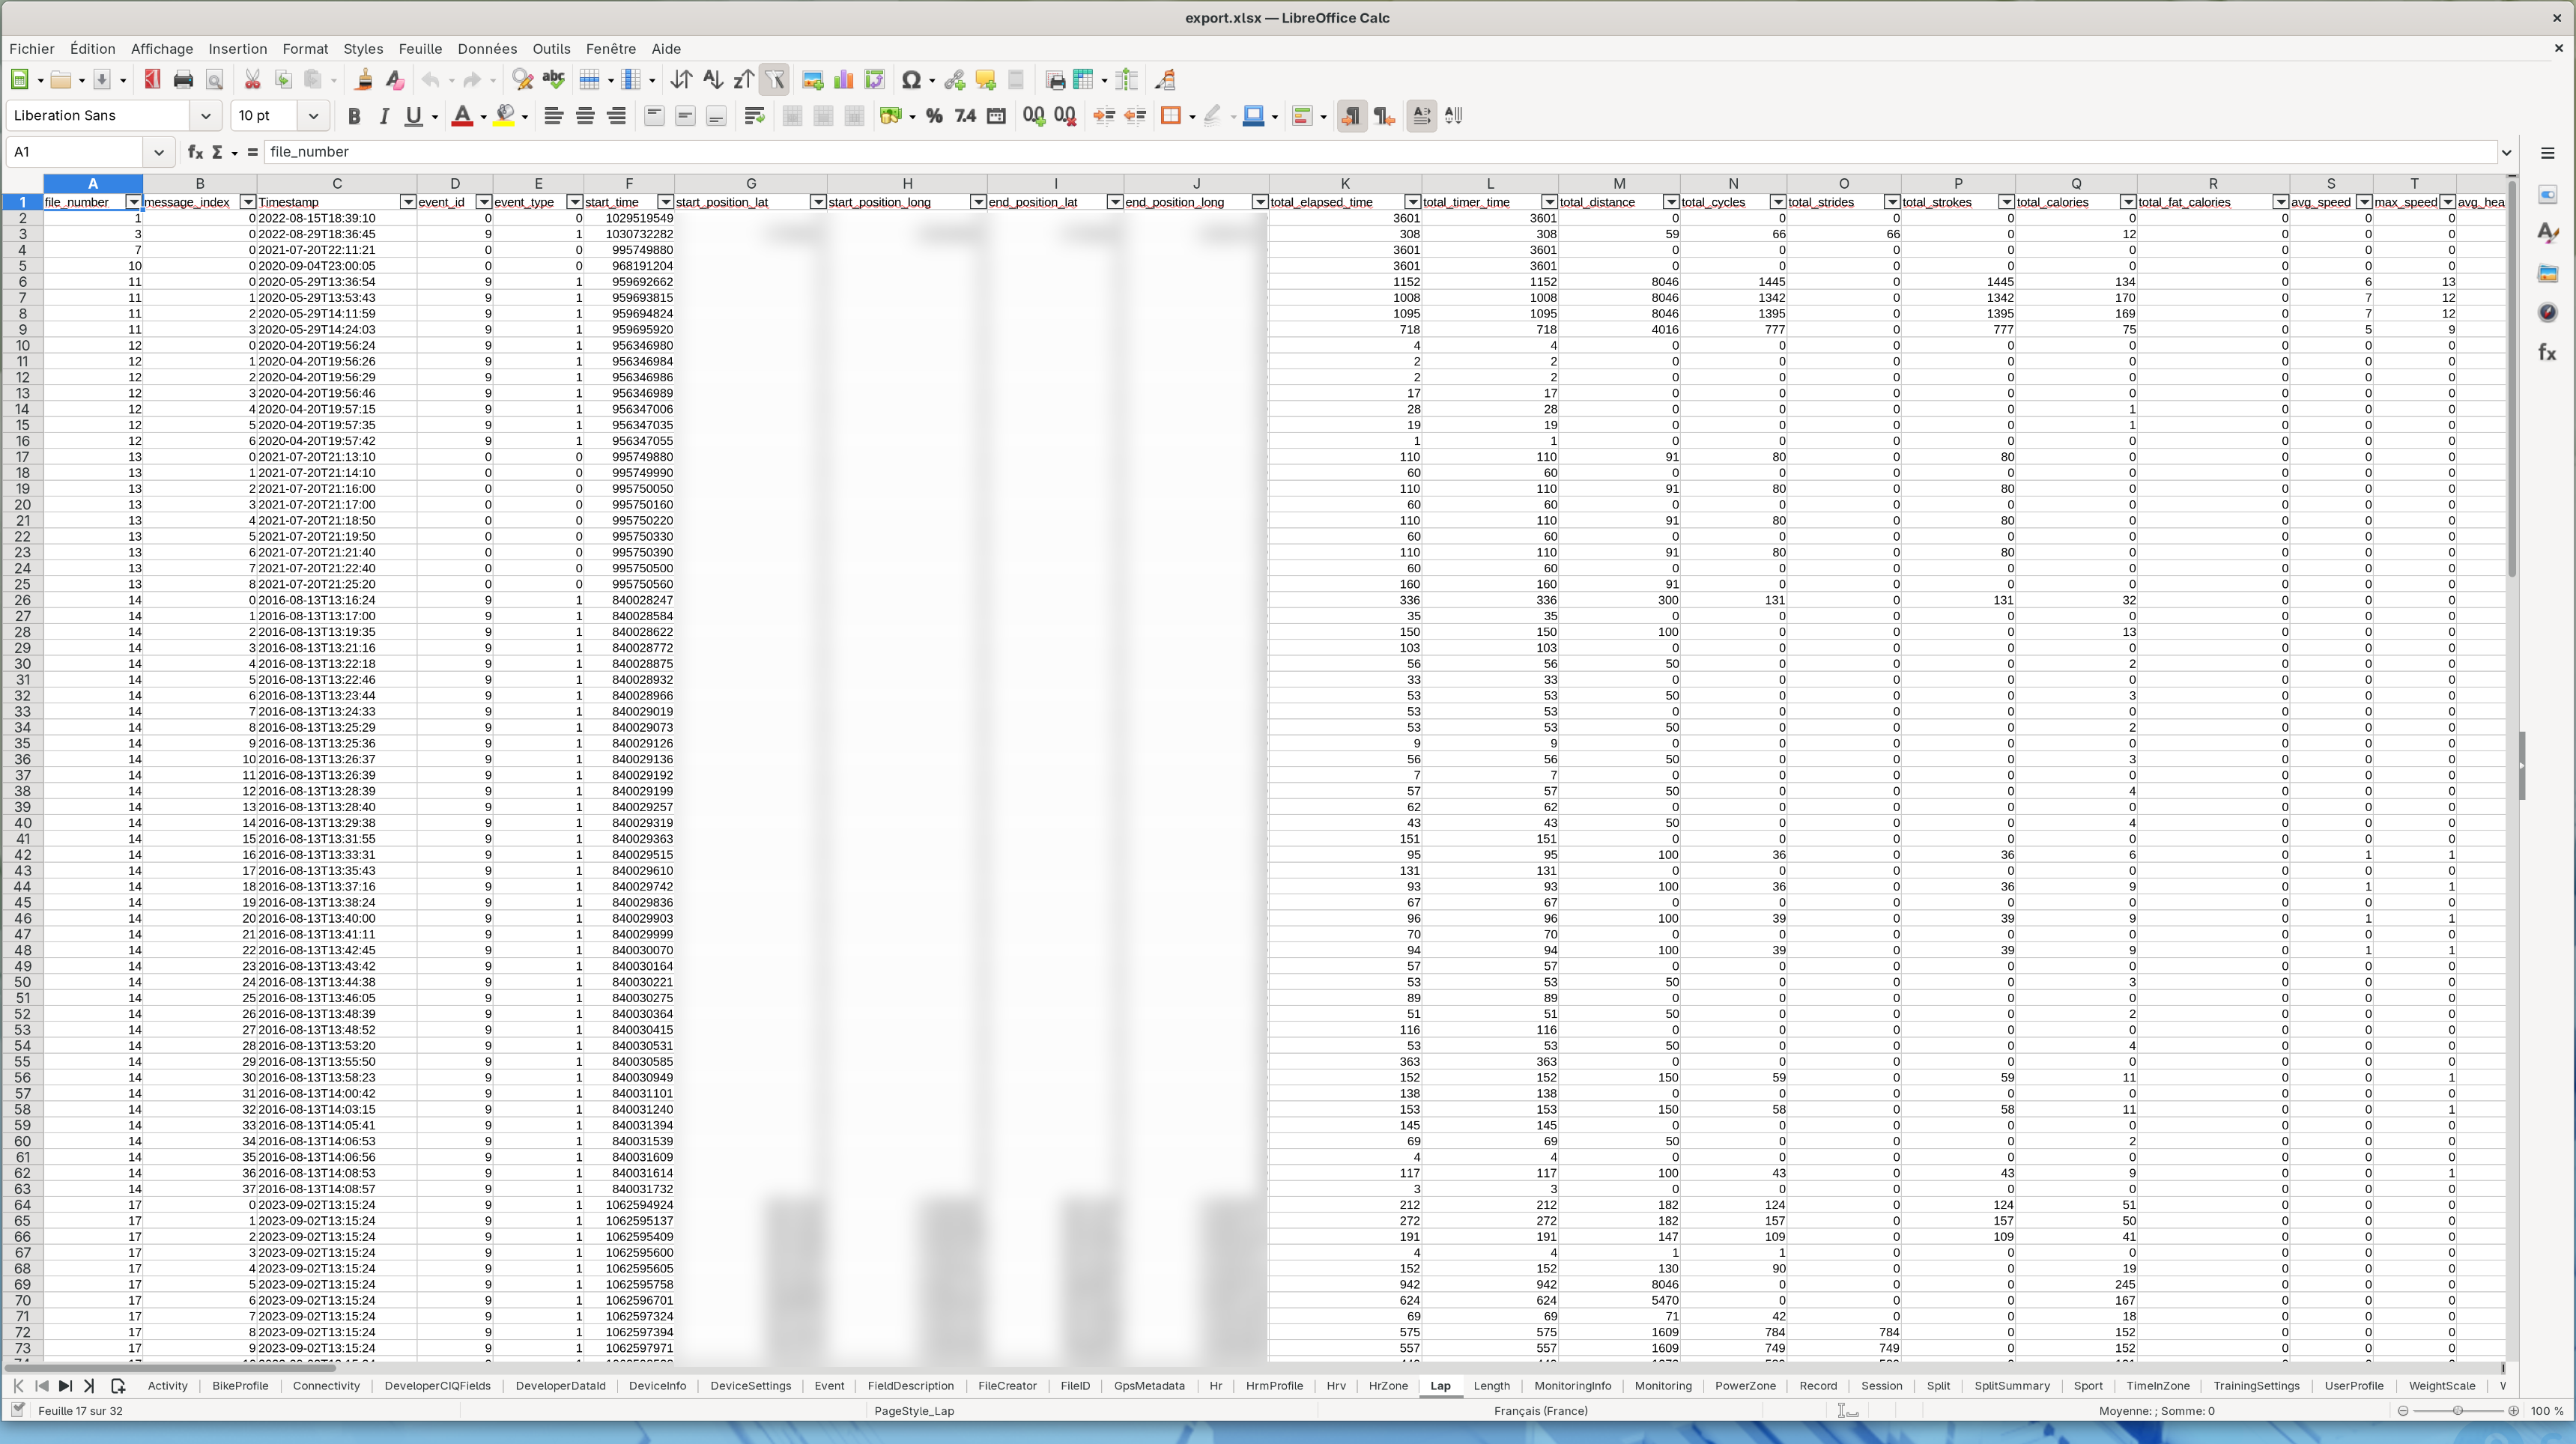
Task: Toggle Left-to-Right text direction
Action: click(x=1351, y=116)
